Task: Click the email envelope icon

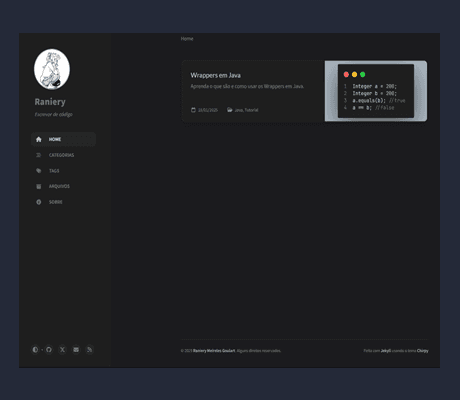Action: pos(76,350)
